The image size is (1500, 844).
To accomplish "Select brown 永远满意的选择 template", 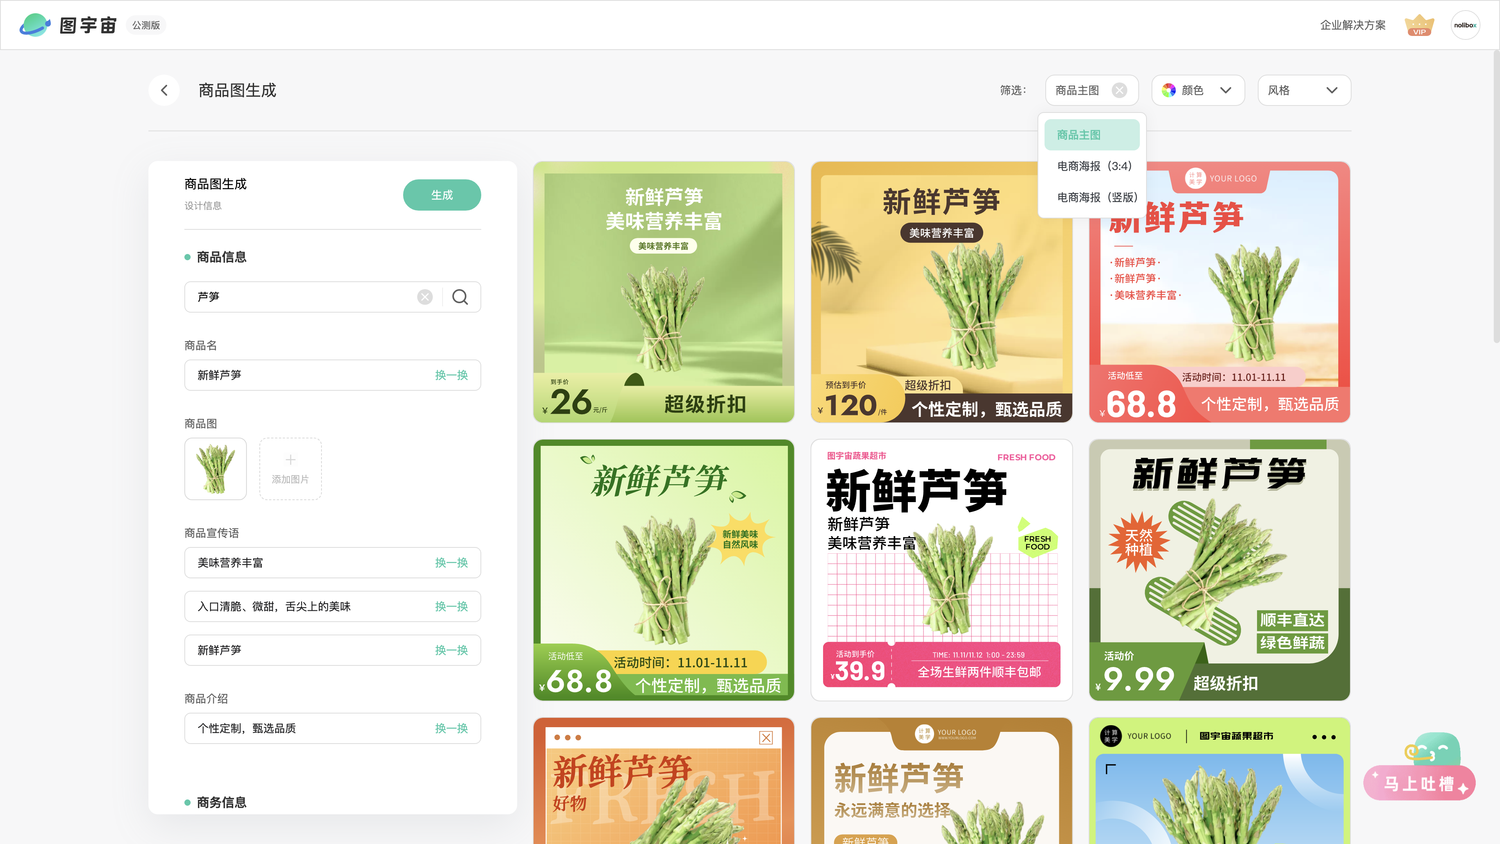I will click(x=942, y=781).
